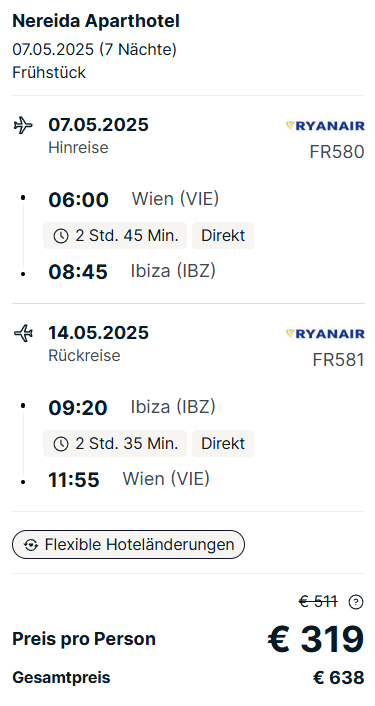Click the € 319 price per person
This screenshot has height=706, width=375.
[316, 639]
